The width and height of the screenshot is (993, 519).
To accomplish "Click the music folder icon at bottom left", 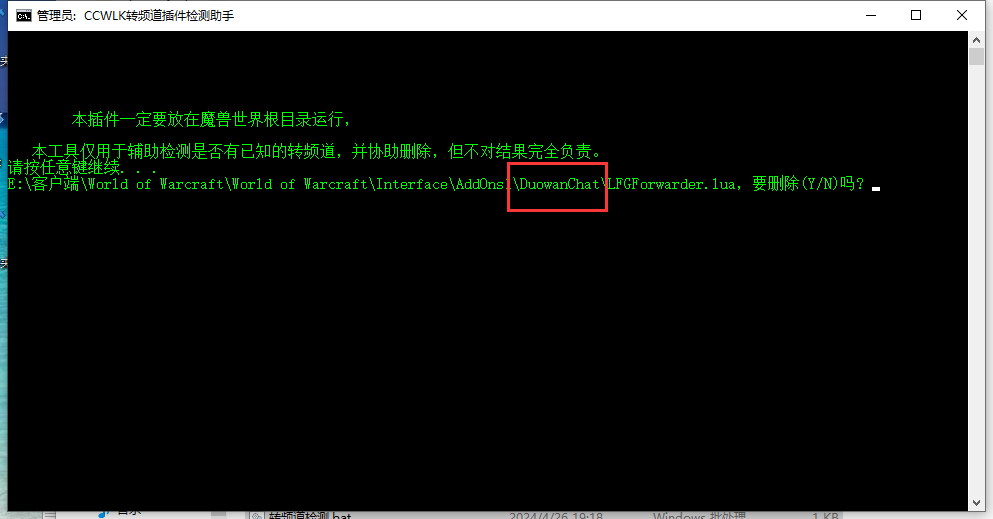I will tap(104, 513).
